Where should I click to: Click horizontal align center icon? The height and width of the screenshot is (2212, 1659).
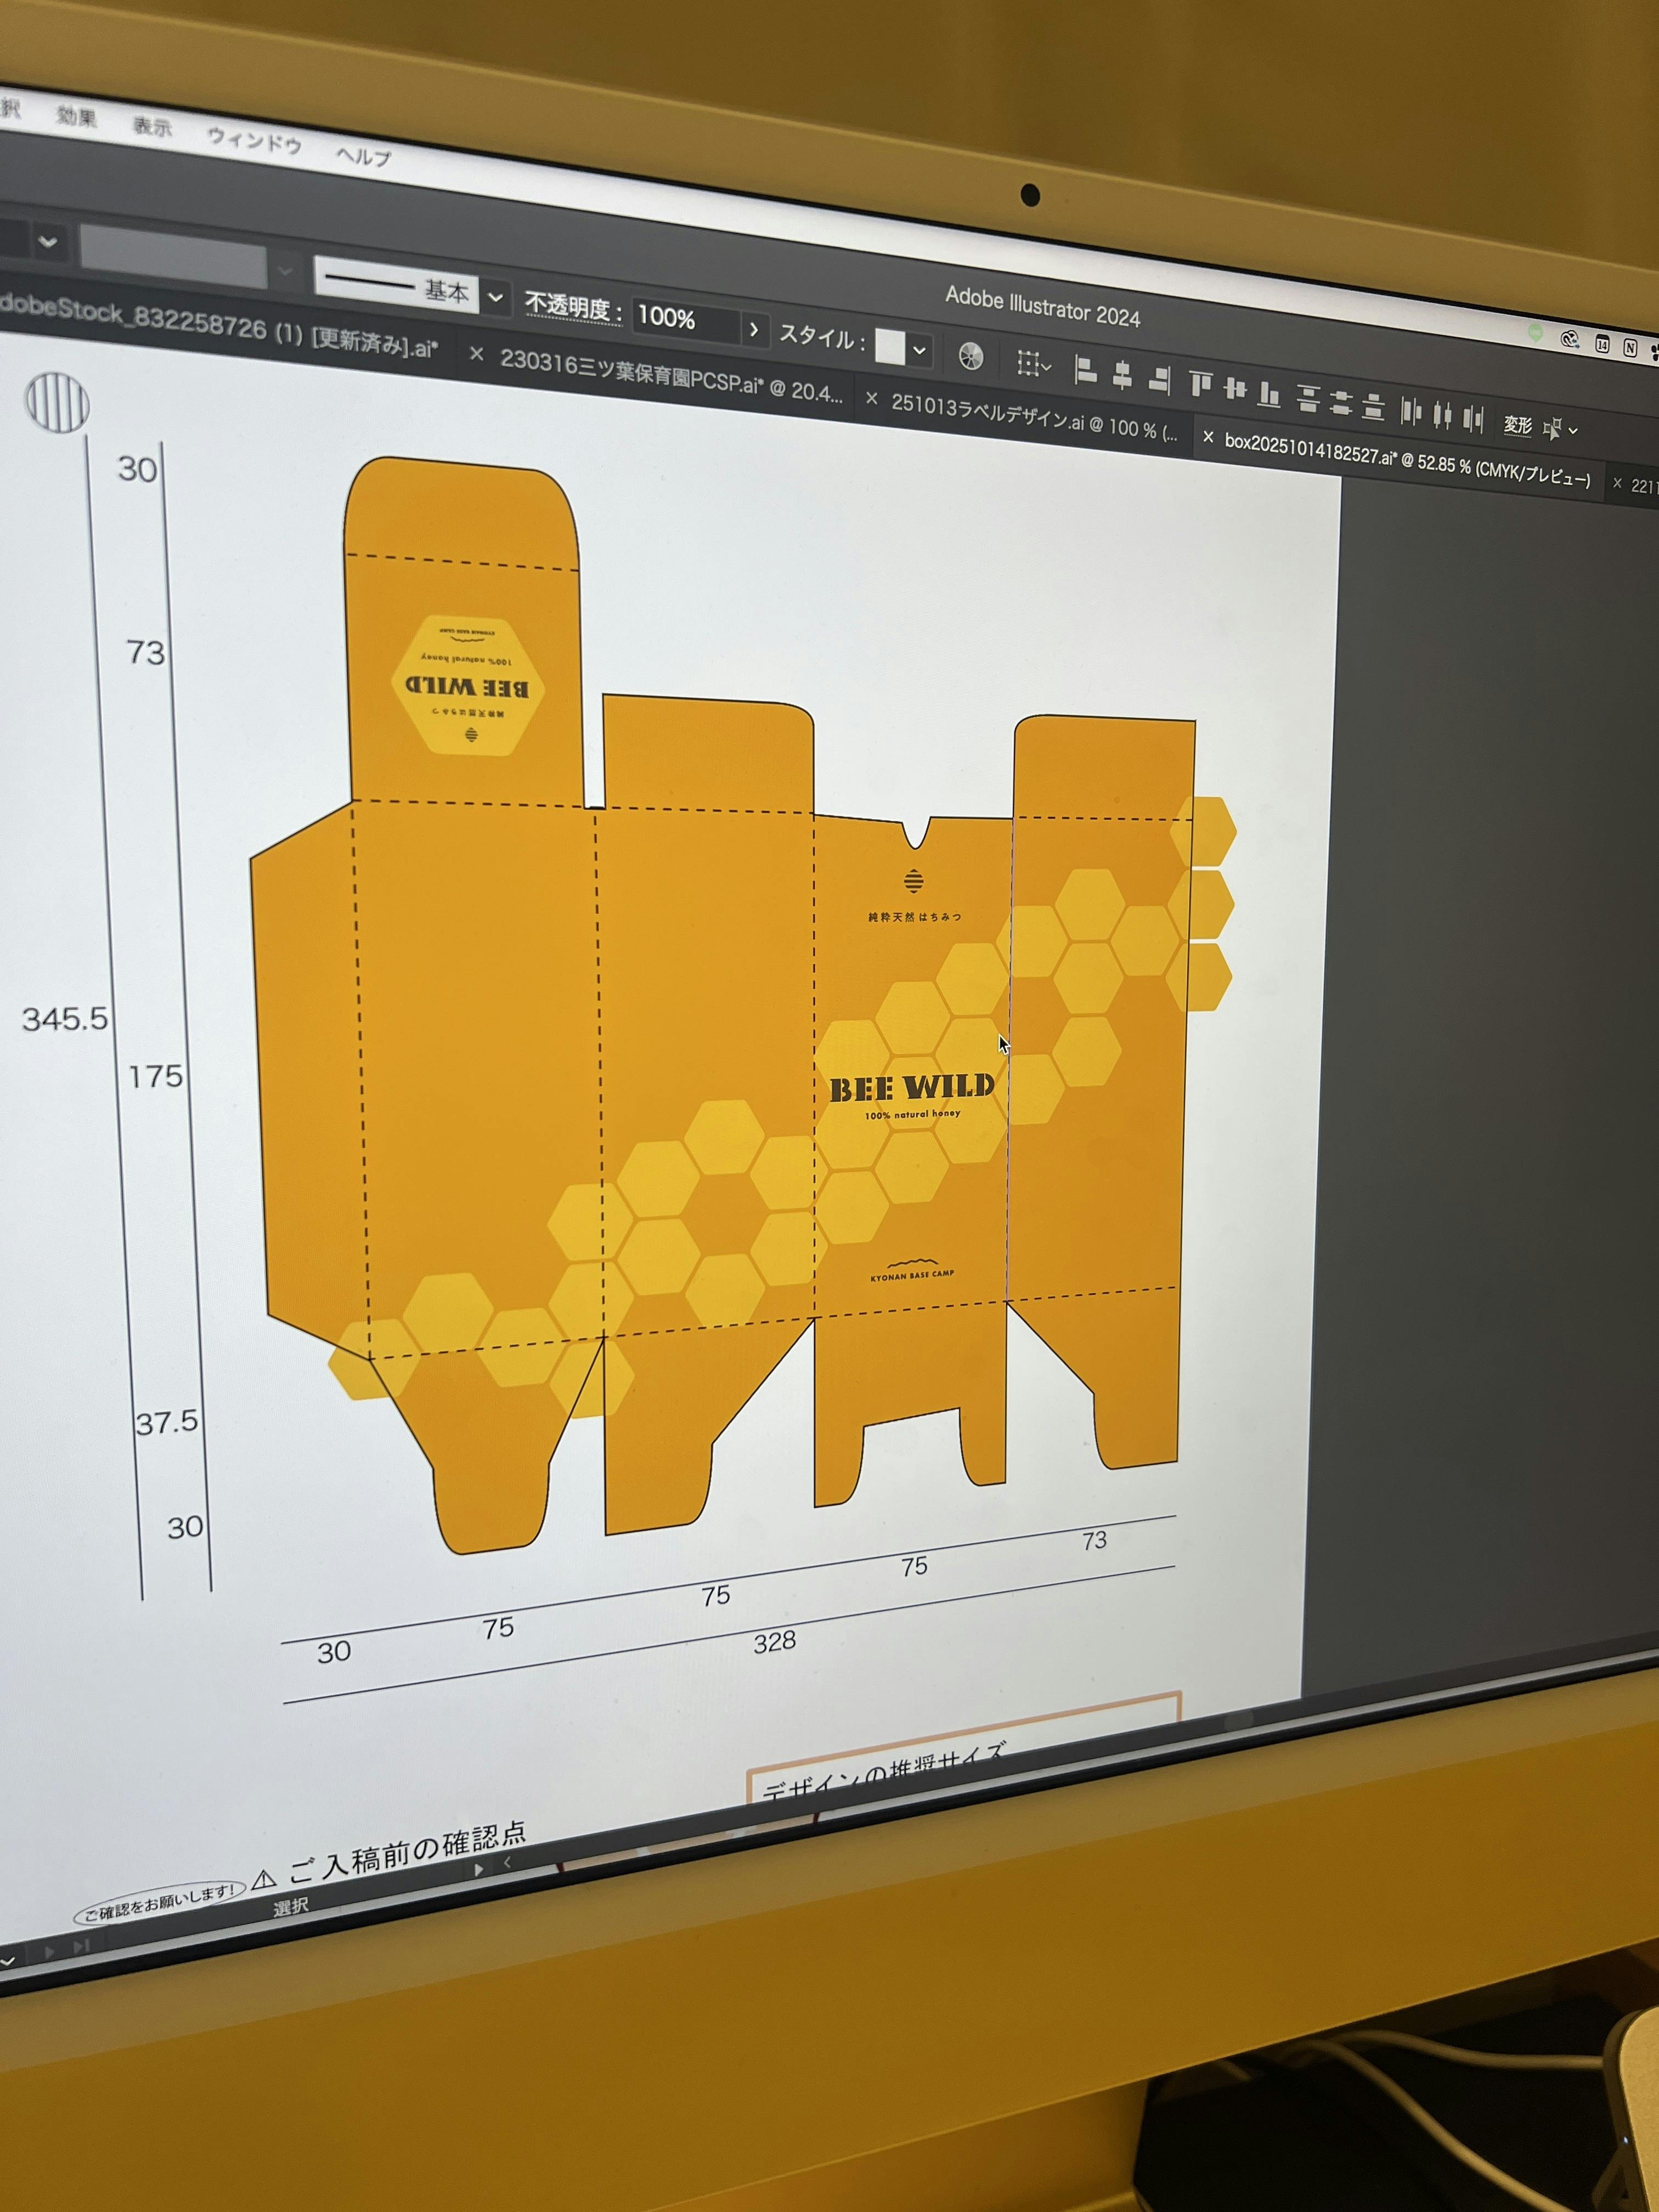coord(1122,376)
